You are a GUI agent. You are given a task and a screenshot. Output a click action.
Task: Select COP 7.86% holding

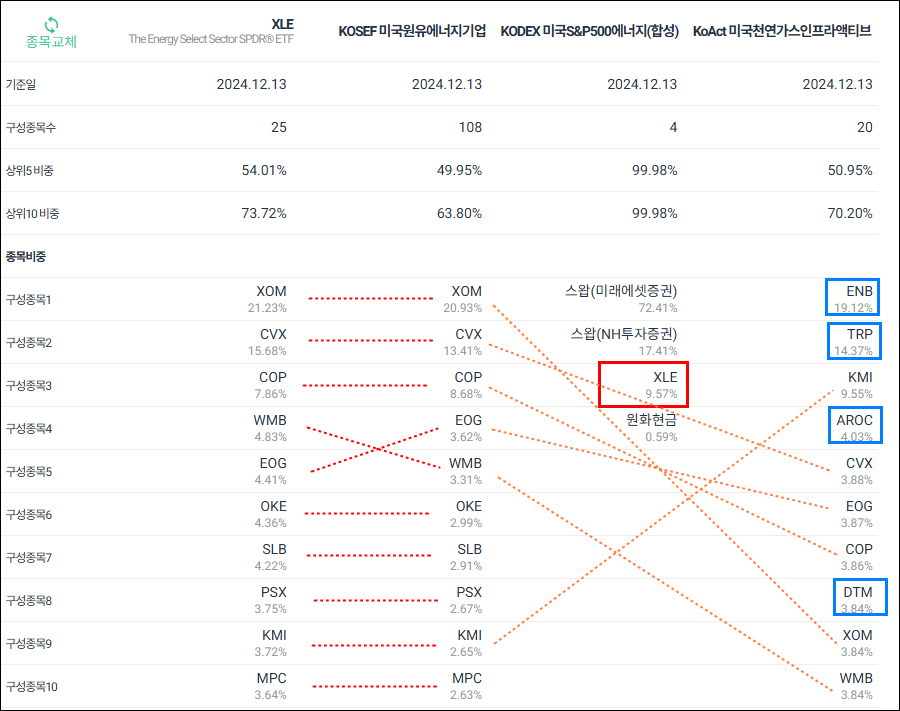pos(271,385)
